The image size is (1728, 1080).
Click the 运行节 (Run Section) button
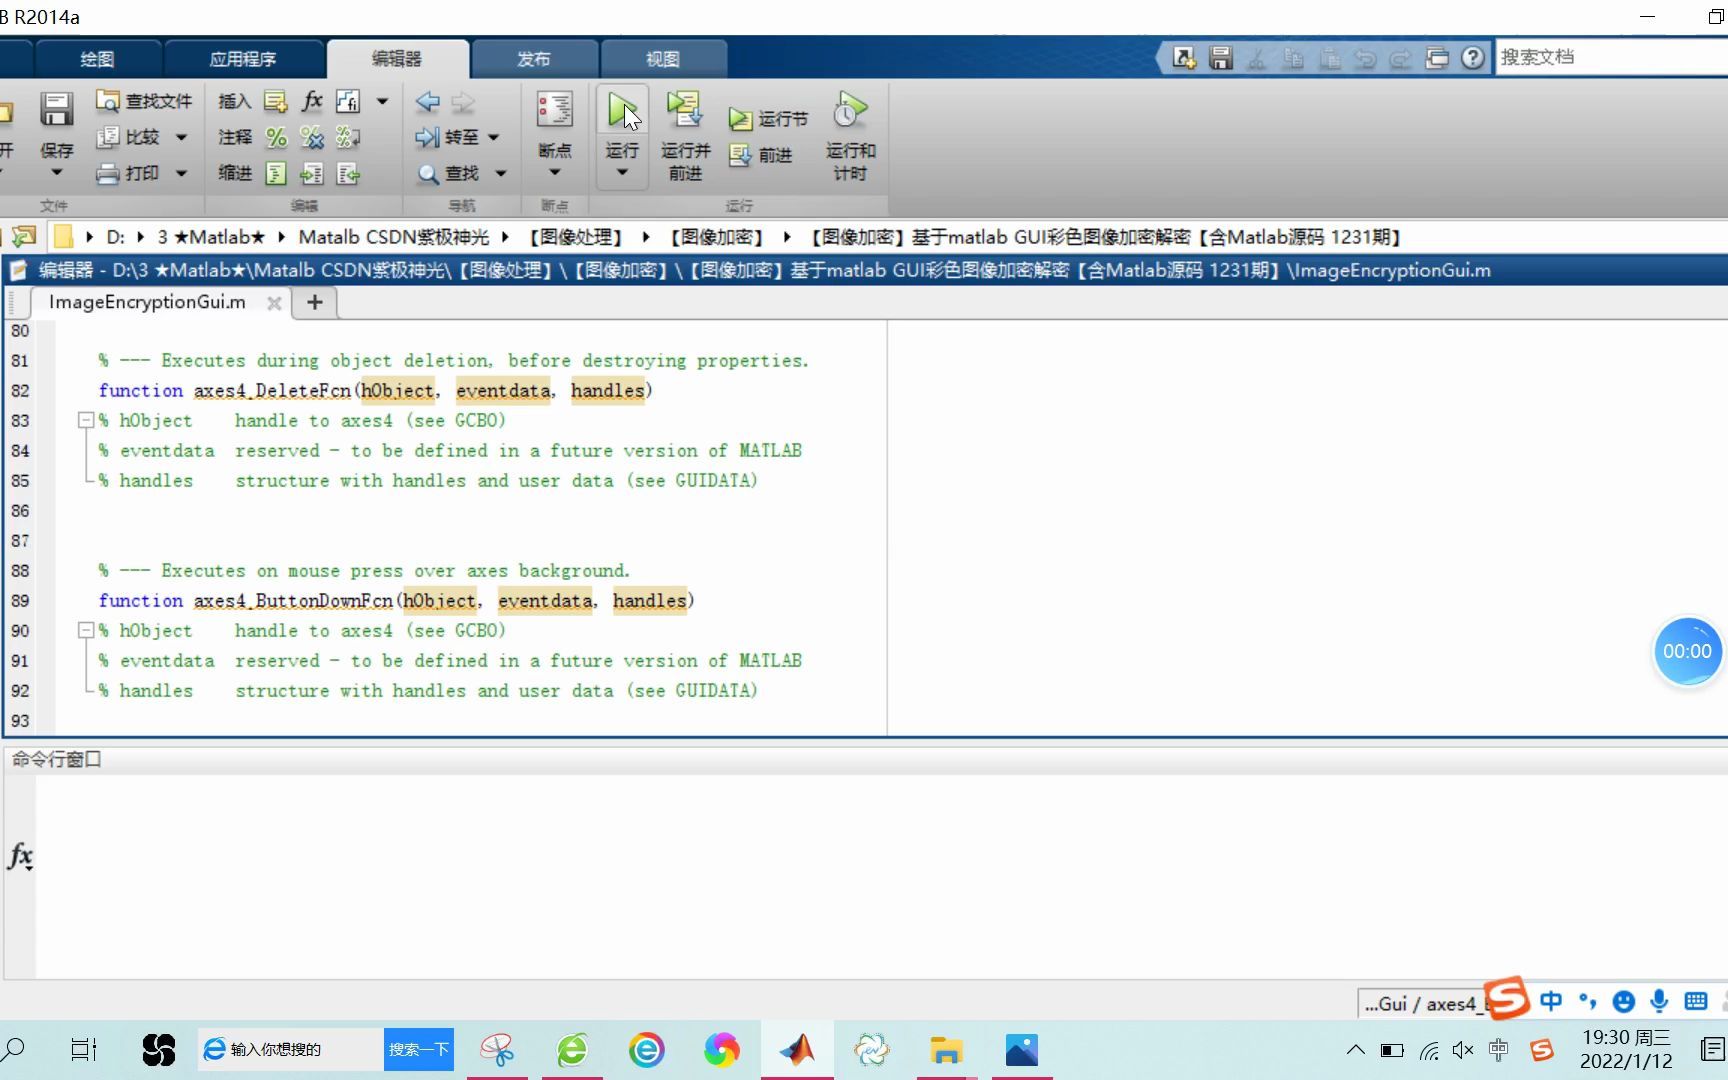coord(767,118)
